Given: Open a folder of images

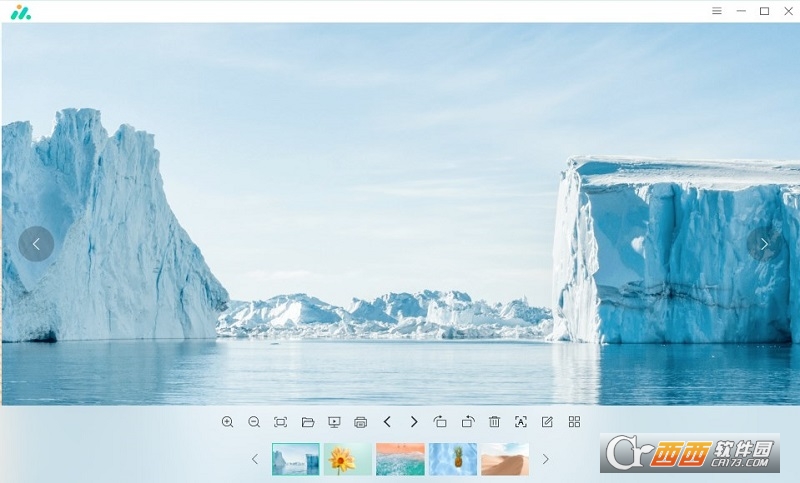Looking at the screenshot, I should tap(308, 422).
